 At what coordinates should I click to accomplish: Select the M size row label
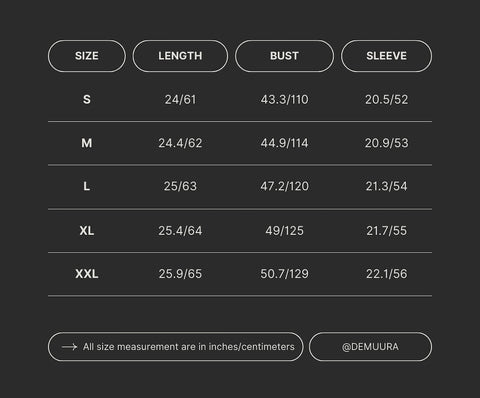click(x=87, y=143)
